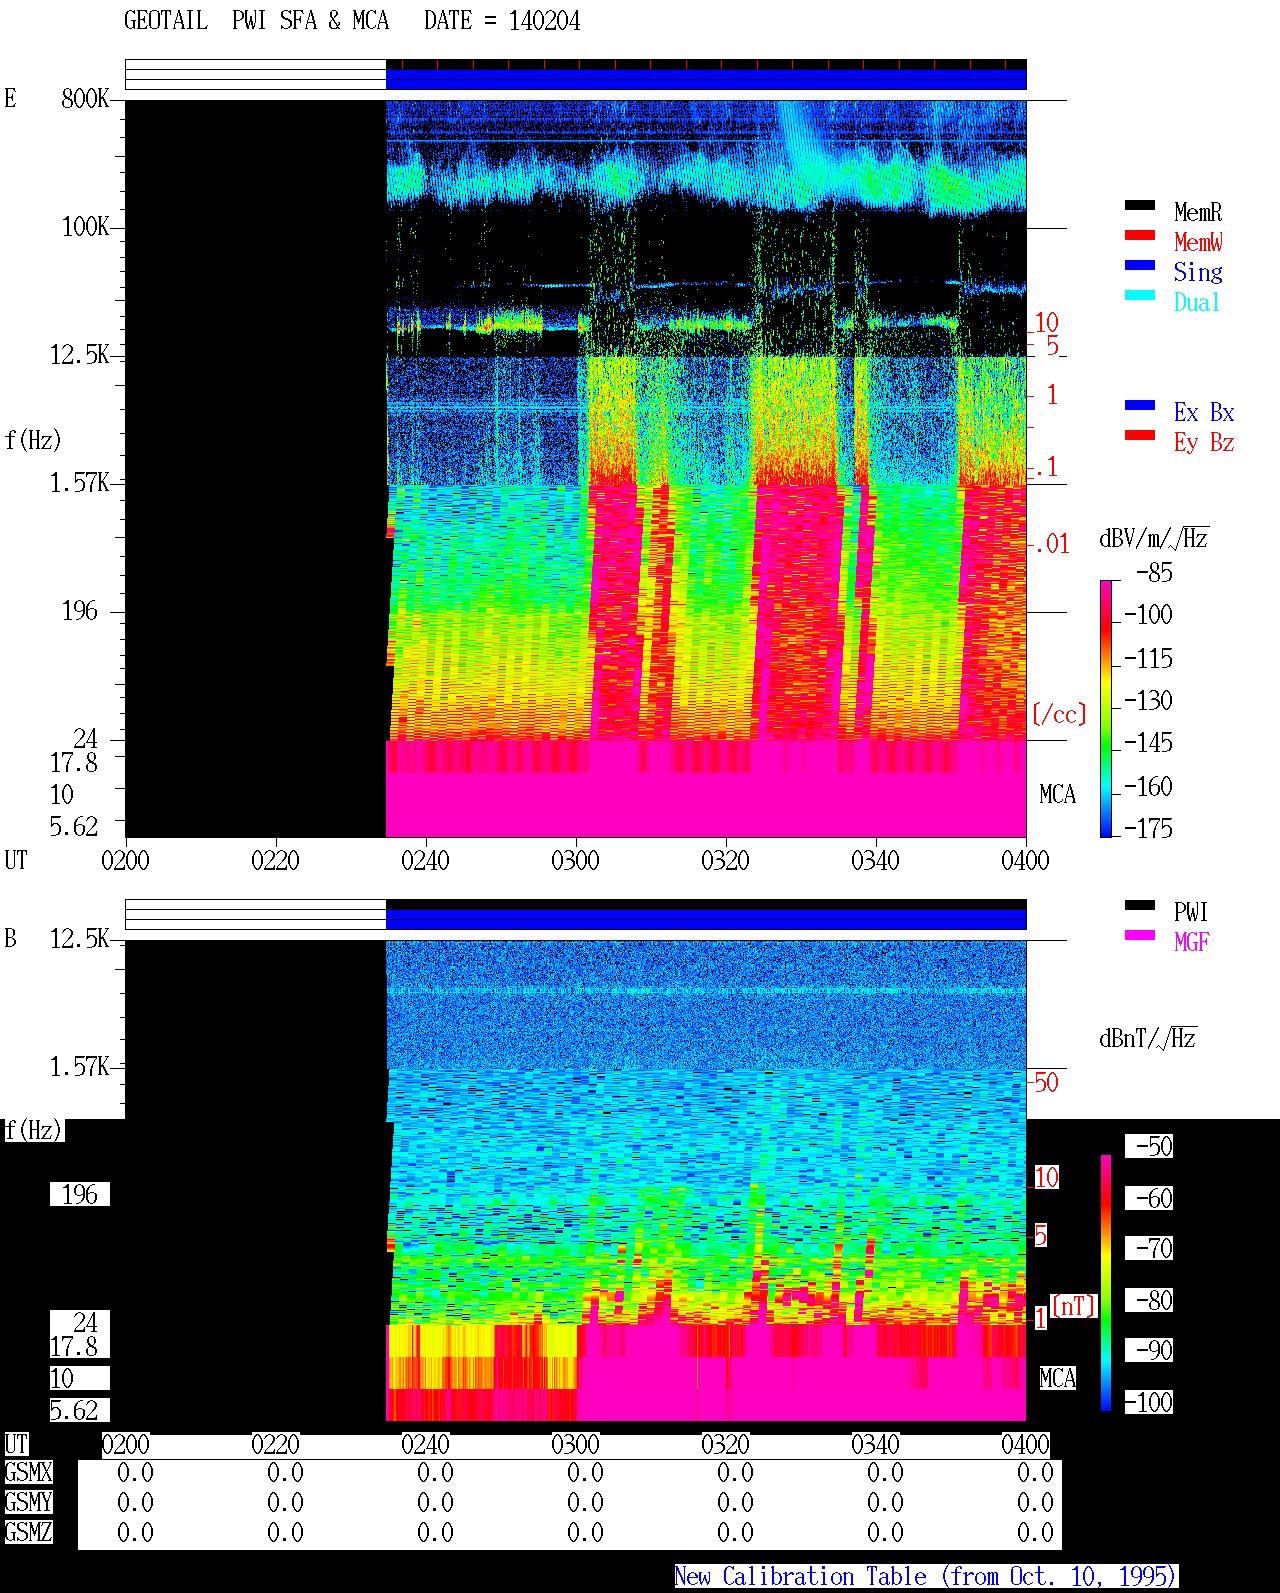
Task: Click the black PWI legend swatch
Action: [x=1140, y=905]
